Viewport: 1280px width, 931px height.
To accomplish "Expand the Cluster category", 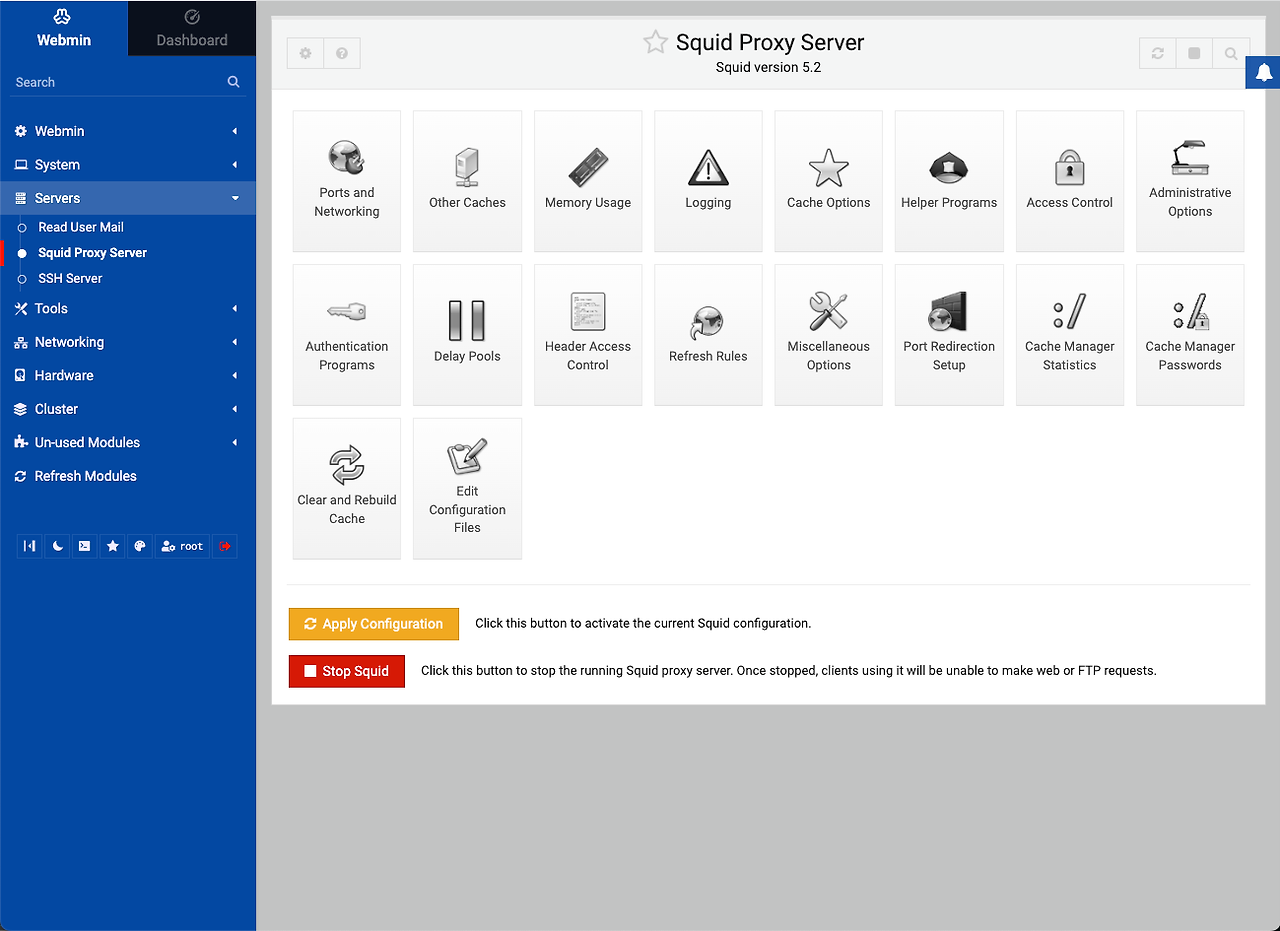I will coord(128,409).
